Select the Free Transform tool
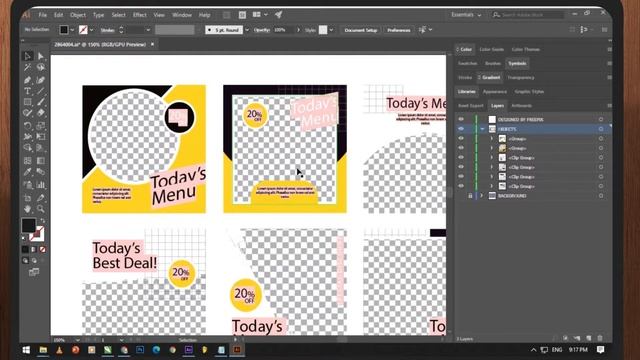This screenshot has width=640, height=360. [x=41, y=137]
